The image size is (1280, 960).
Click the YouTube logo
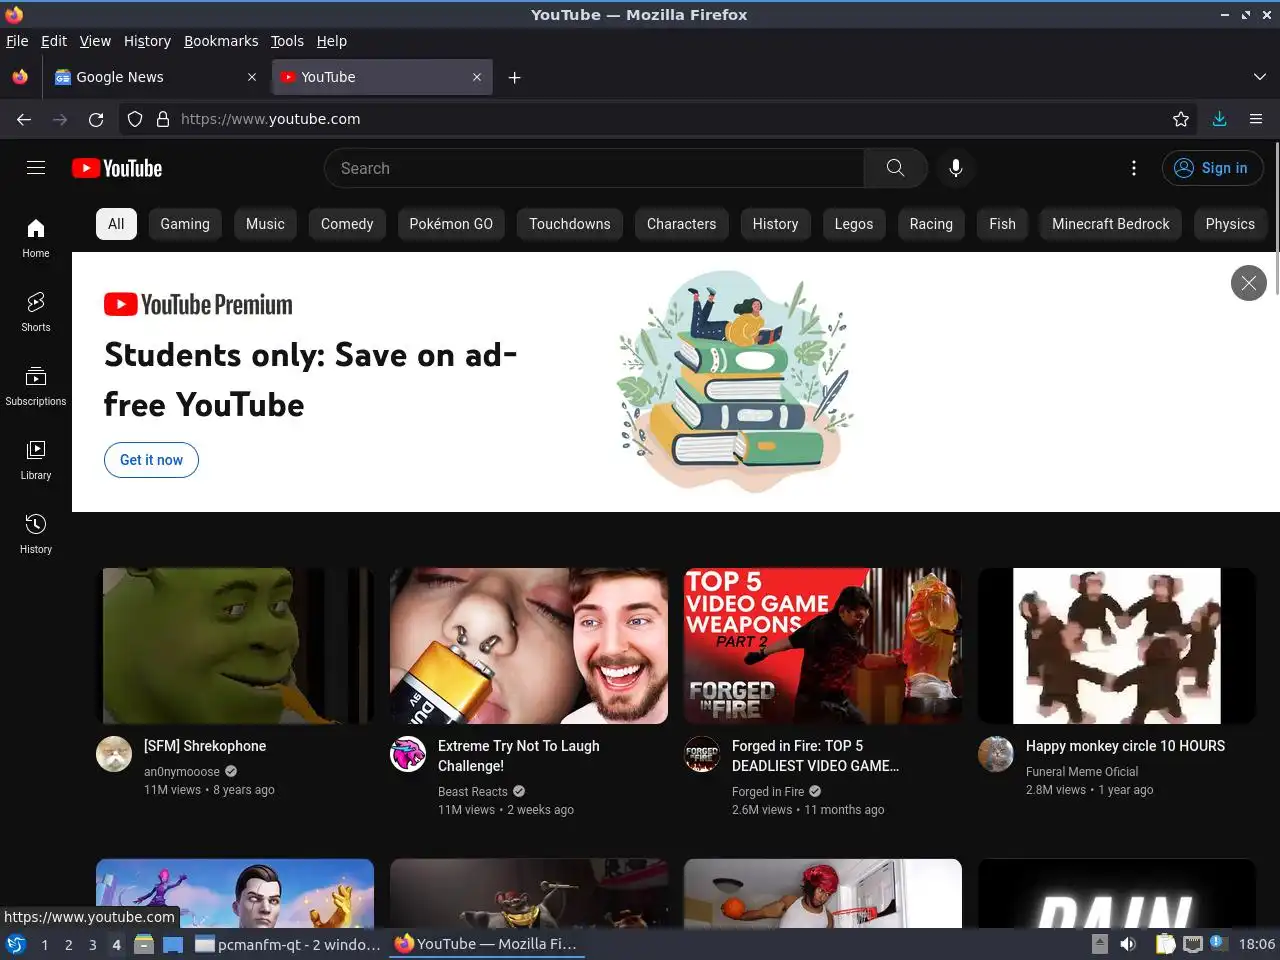[x=117, y=168]
